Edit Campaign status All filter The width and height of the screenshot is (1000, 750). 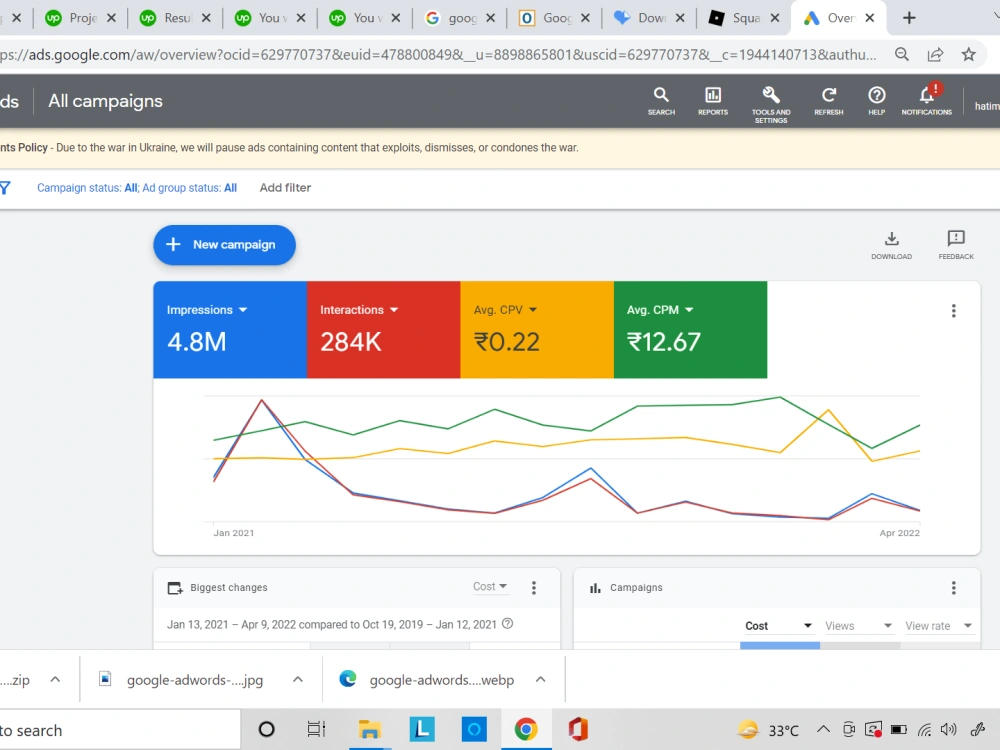pos(87,188)
